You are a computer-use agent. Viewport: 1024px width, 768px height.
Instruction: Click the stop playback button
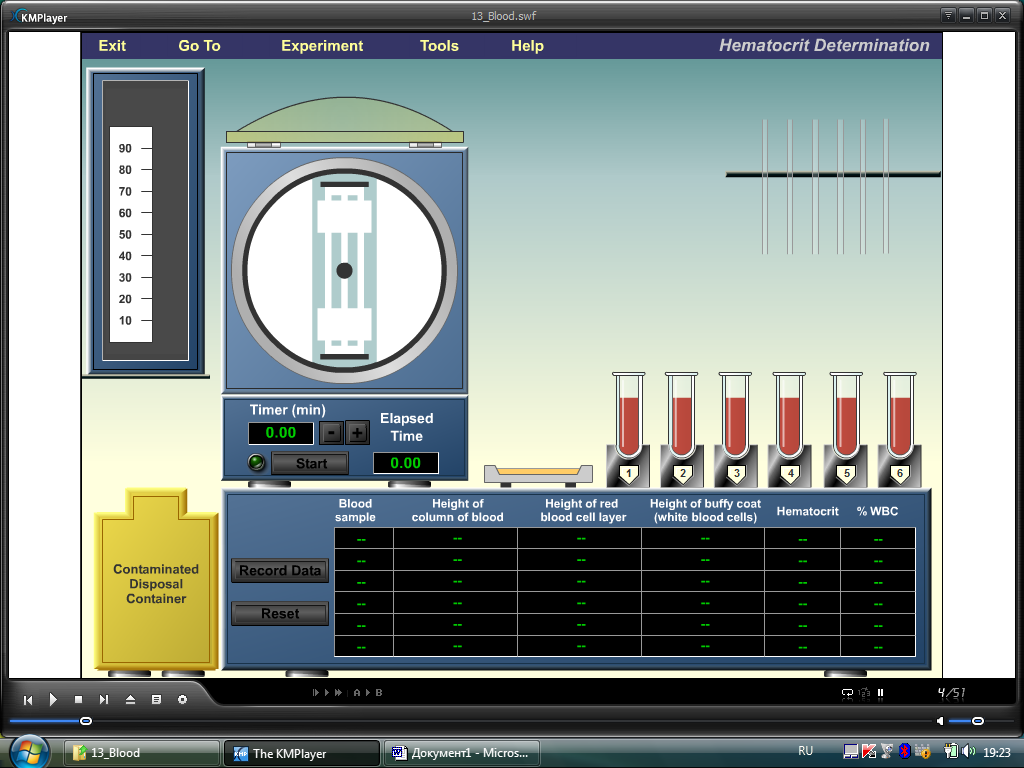tap(78, 700)
